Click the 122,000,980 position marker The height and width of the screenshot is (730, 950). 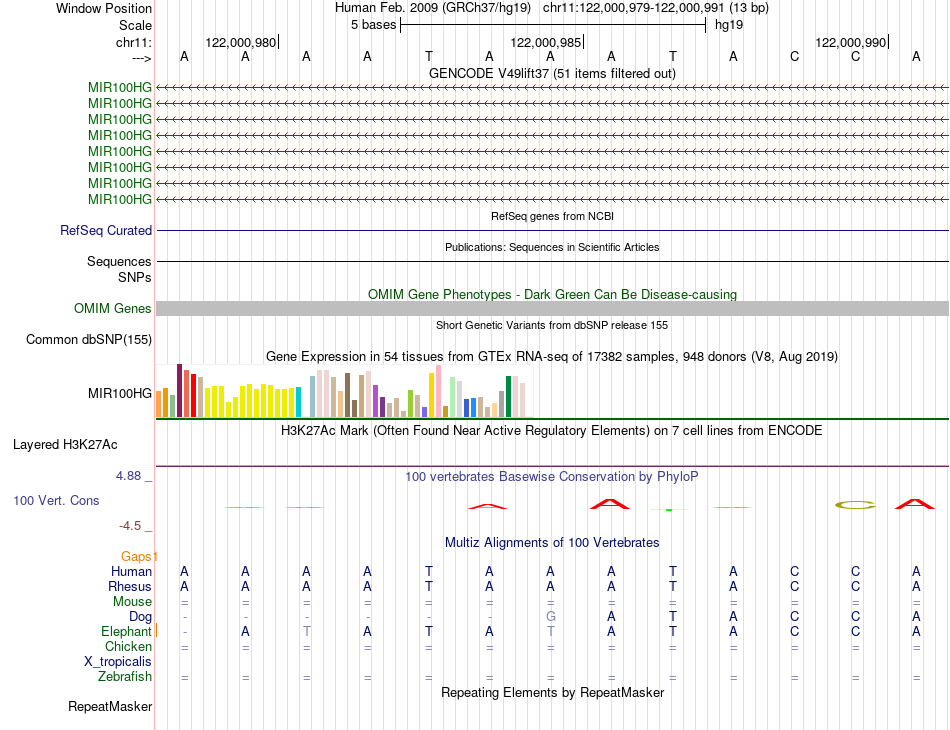[x=241, y=42]
